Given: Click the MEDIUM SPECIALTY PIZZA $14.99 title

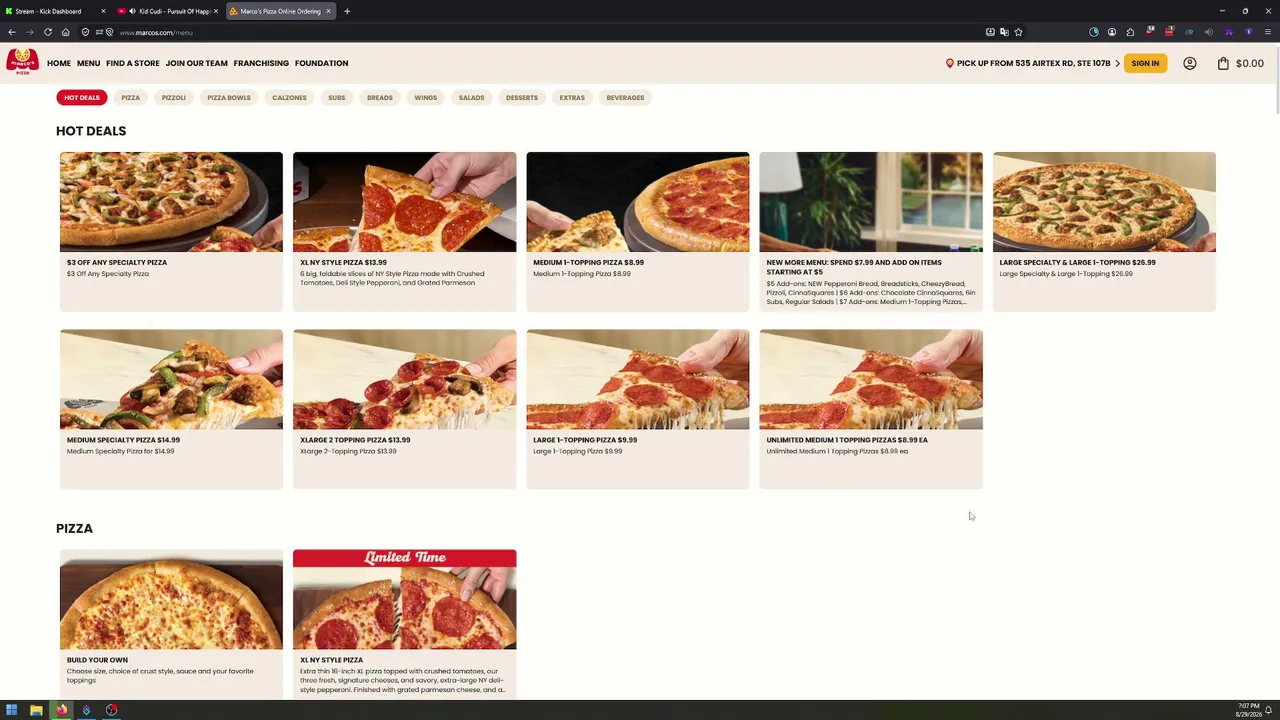Looking at the screenshot, I should point(124,440).
